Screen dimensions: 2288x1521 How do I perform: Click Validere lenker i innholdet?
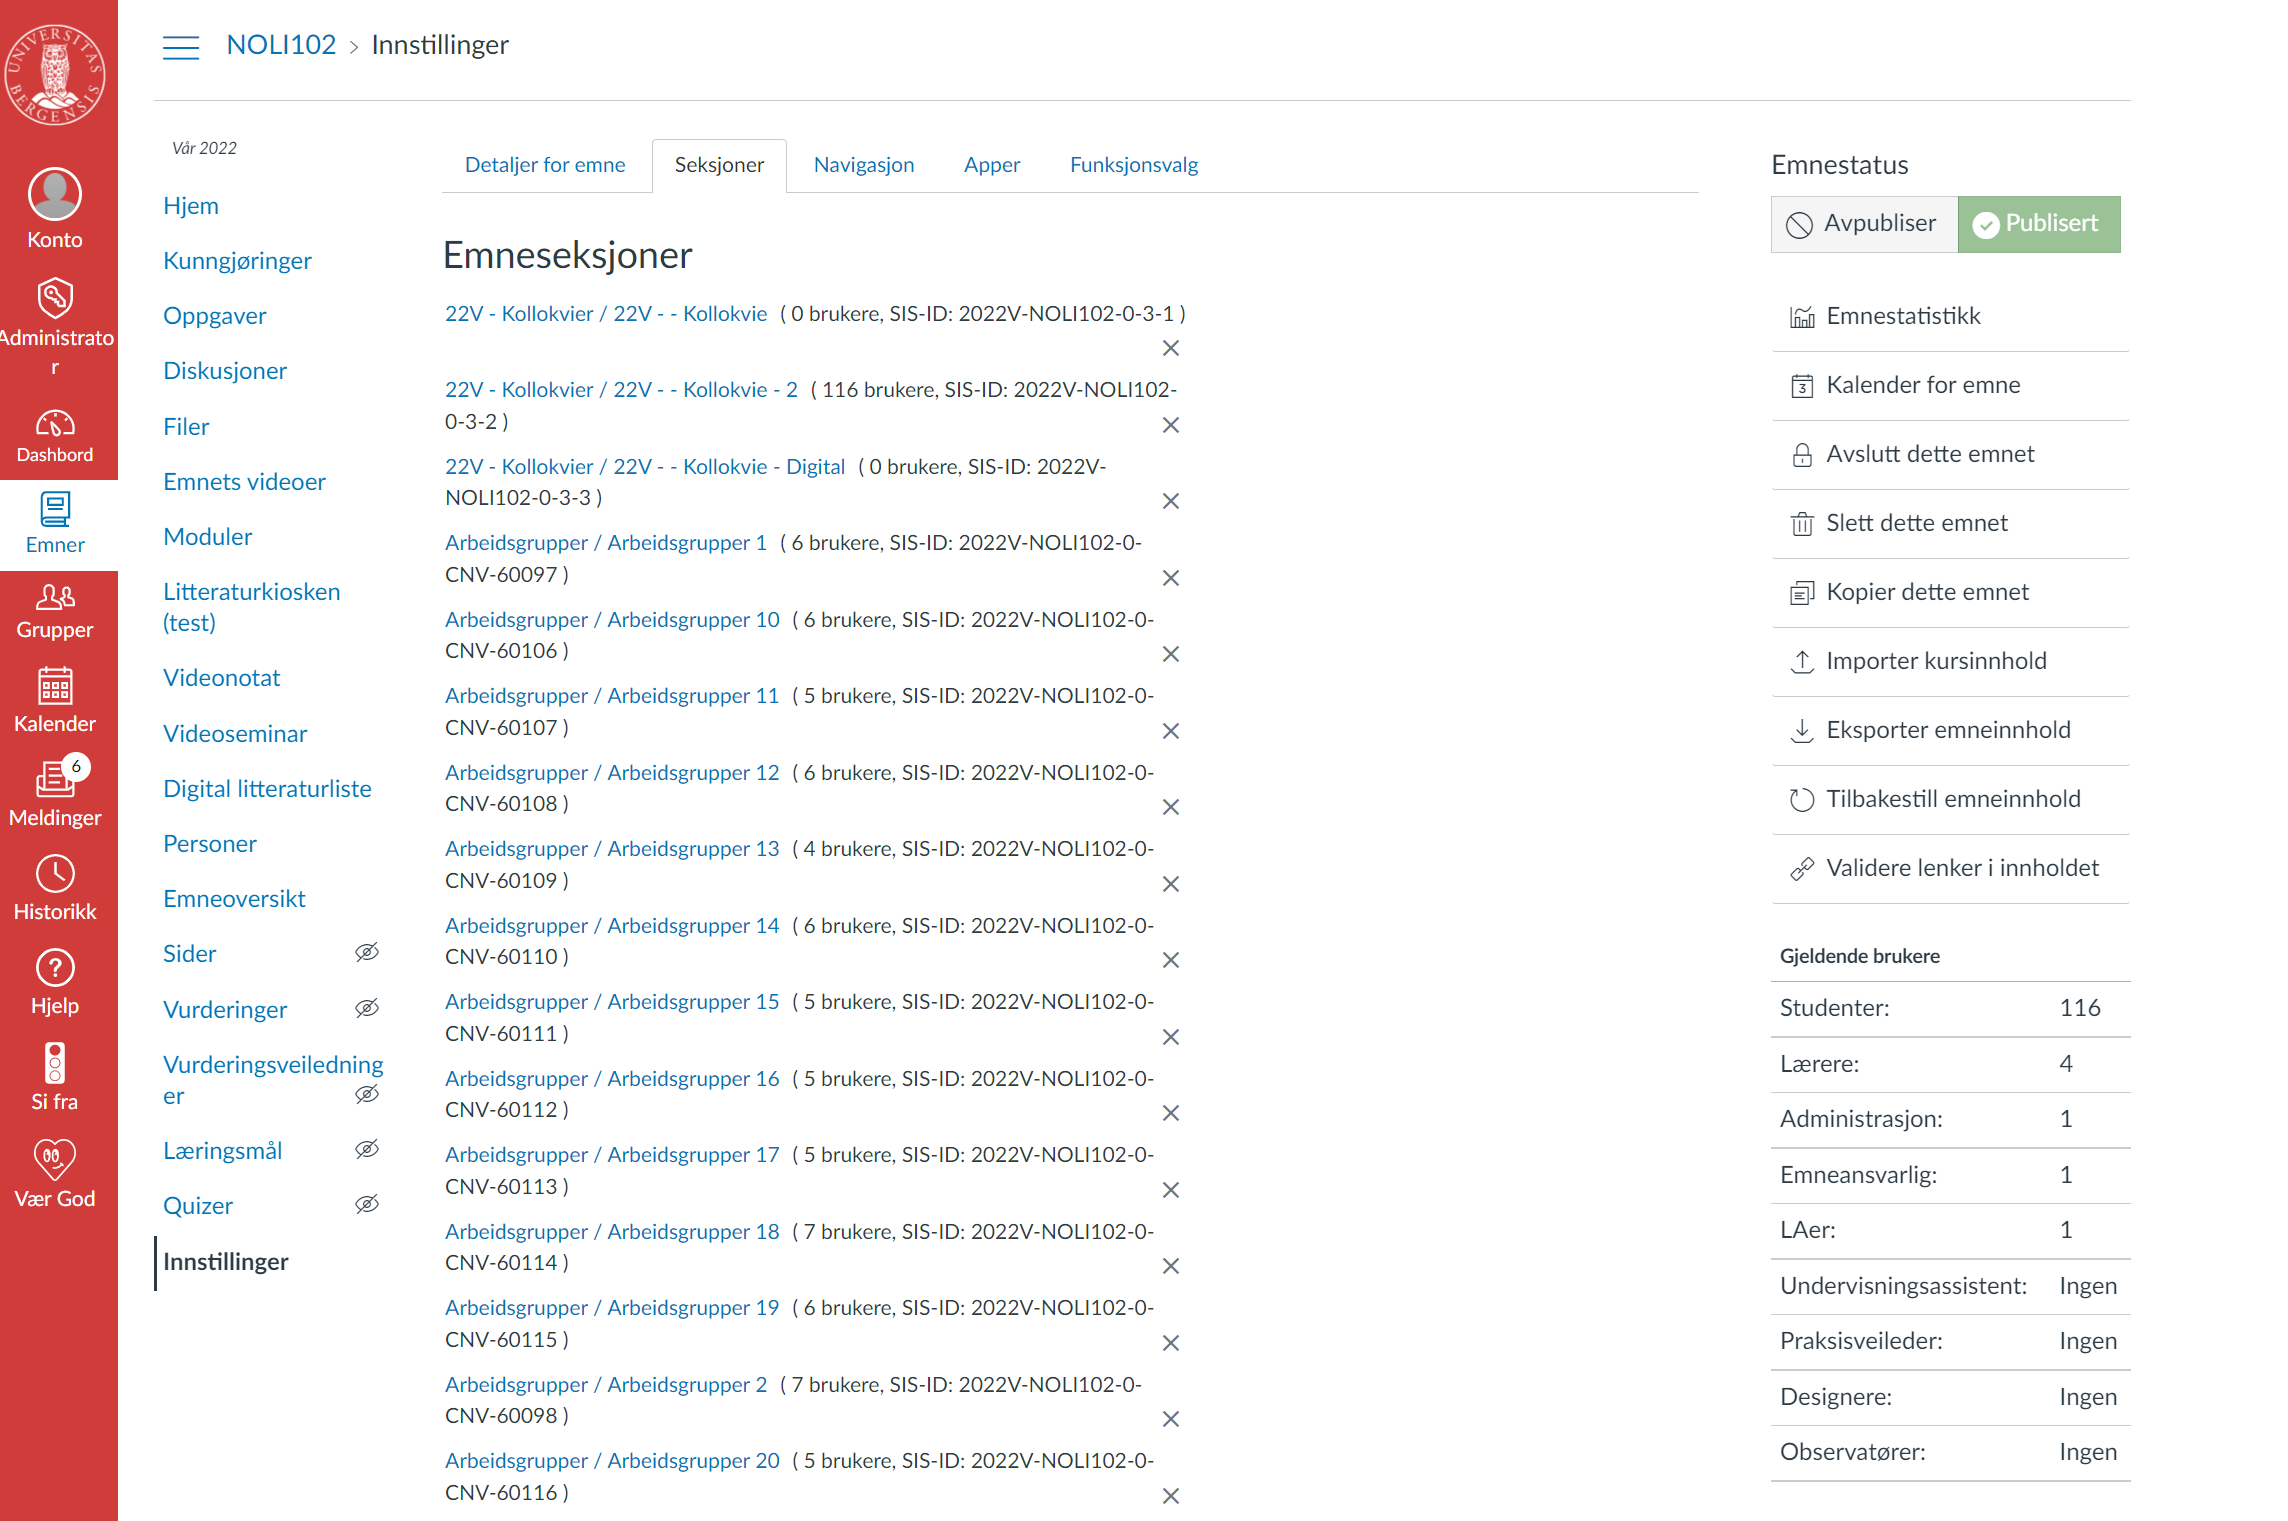(1949, 869)
